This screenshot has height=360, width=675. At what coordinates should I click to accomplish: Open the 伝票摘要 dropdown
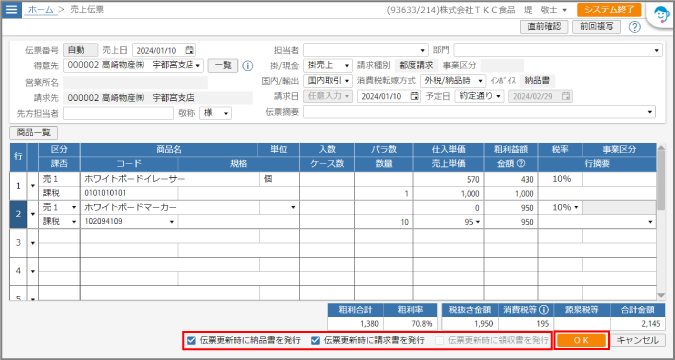tap(650, 112)
